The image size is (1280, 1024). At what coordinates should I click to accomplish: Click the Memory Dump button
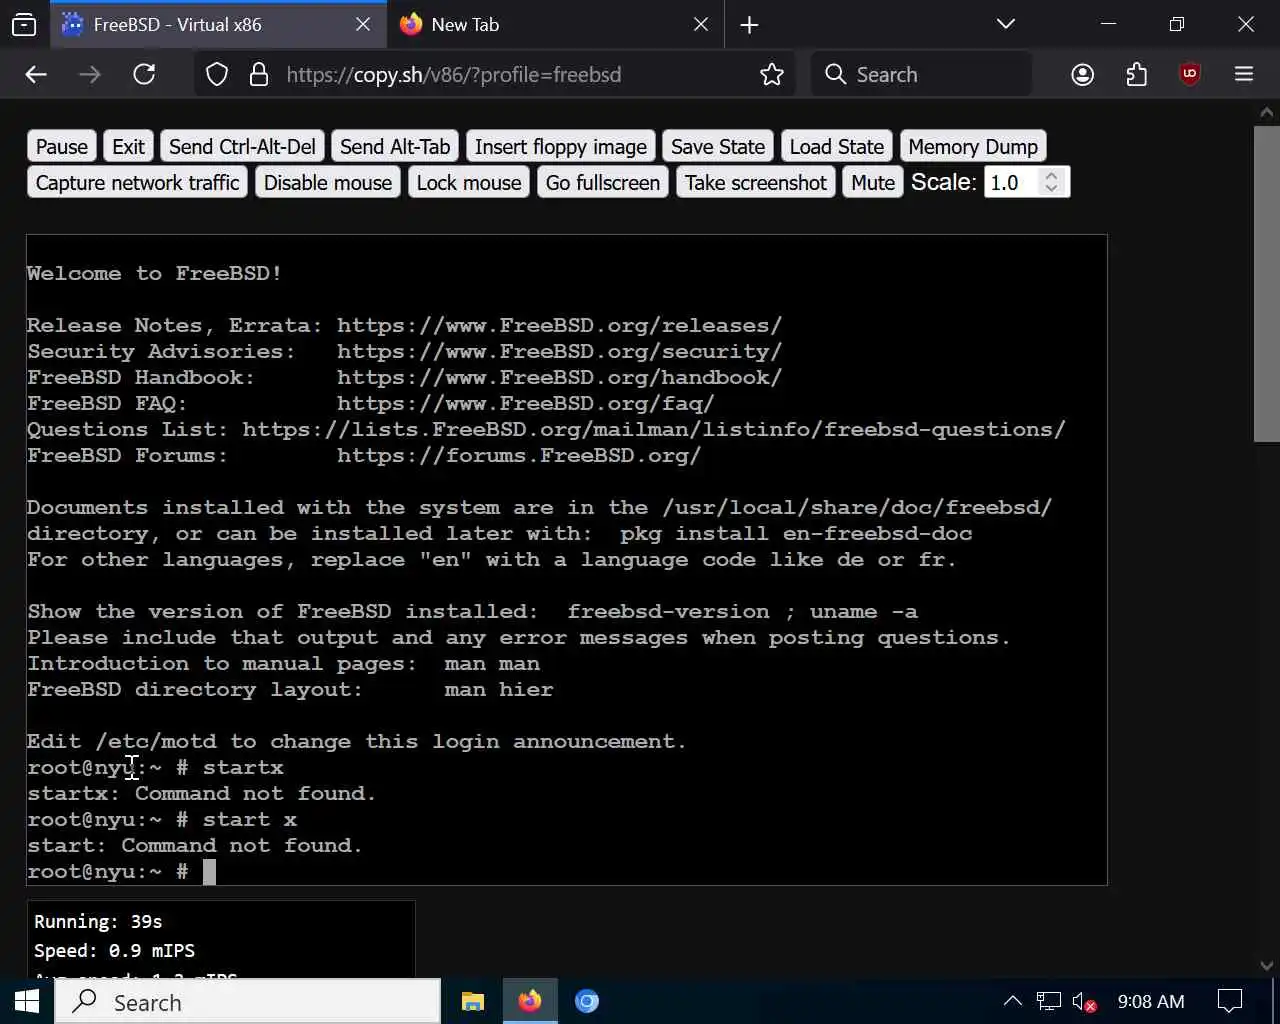pyautogui.click(x=973, y=147)
